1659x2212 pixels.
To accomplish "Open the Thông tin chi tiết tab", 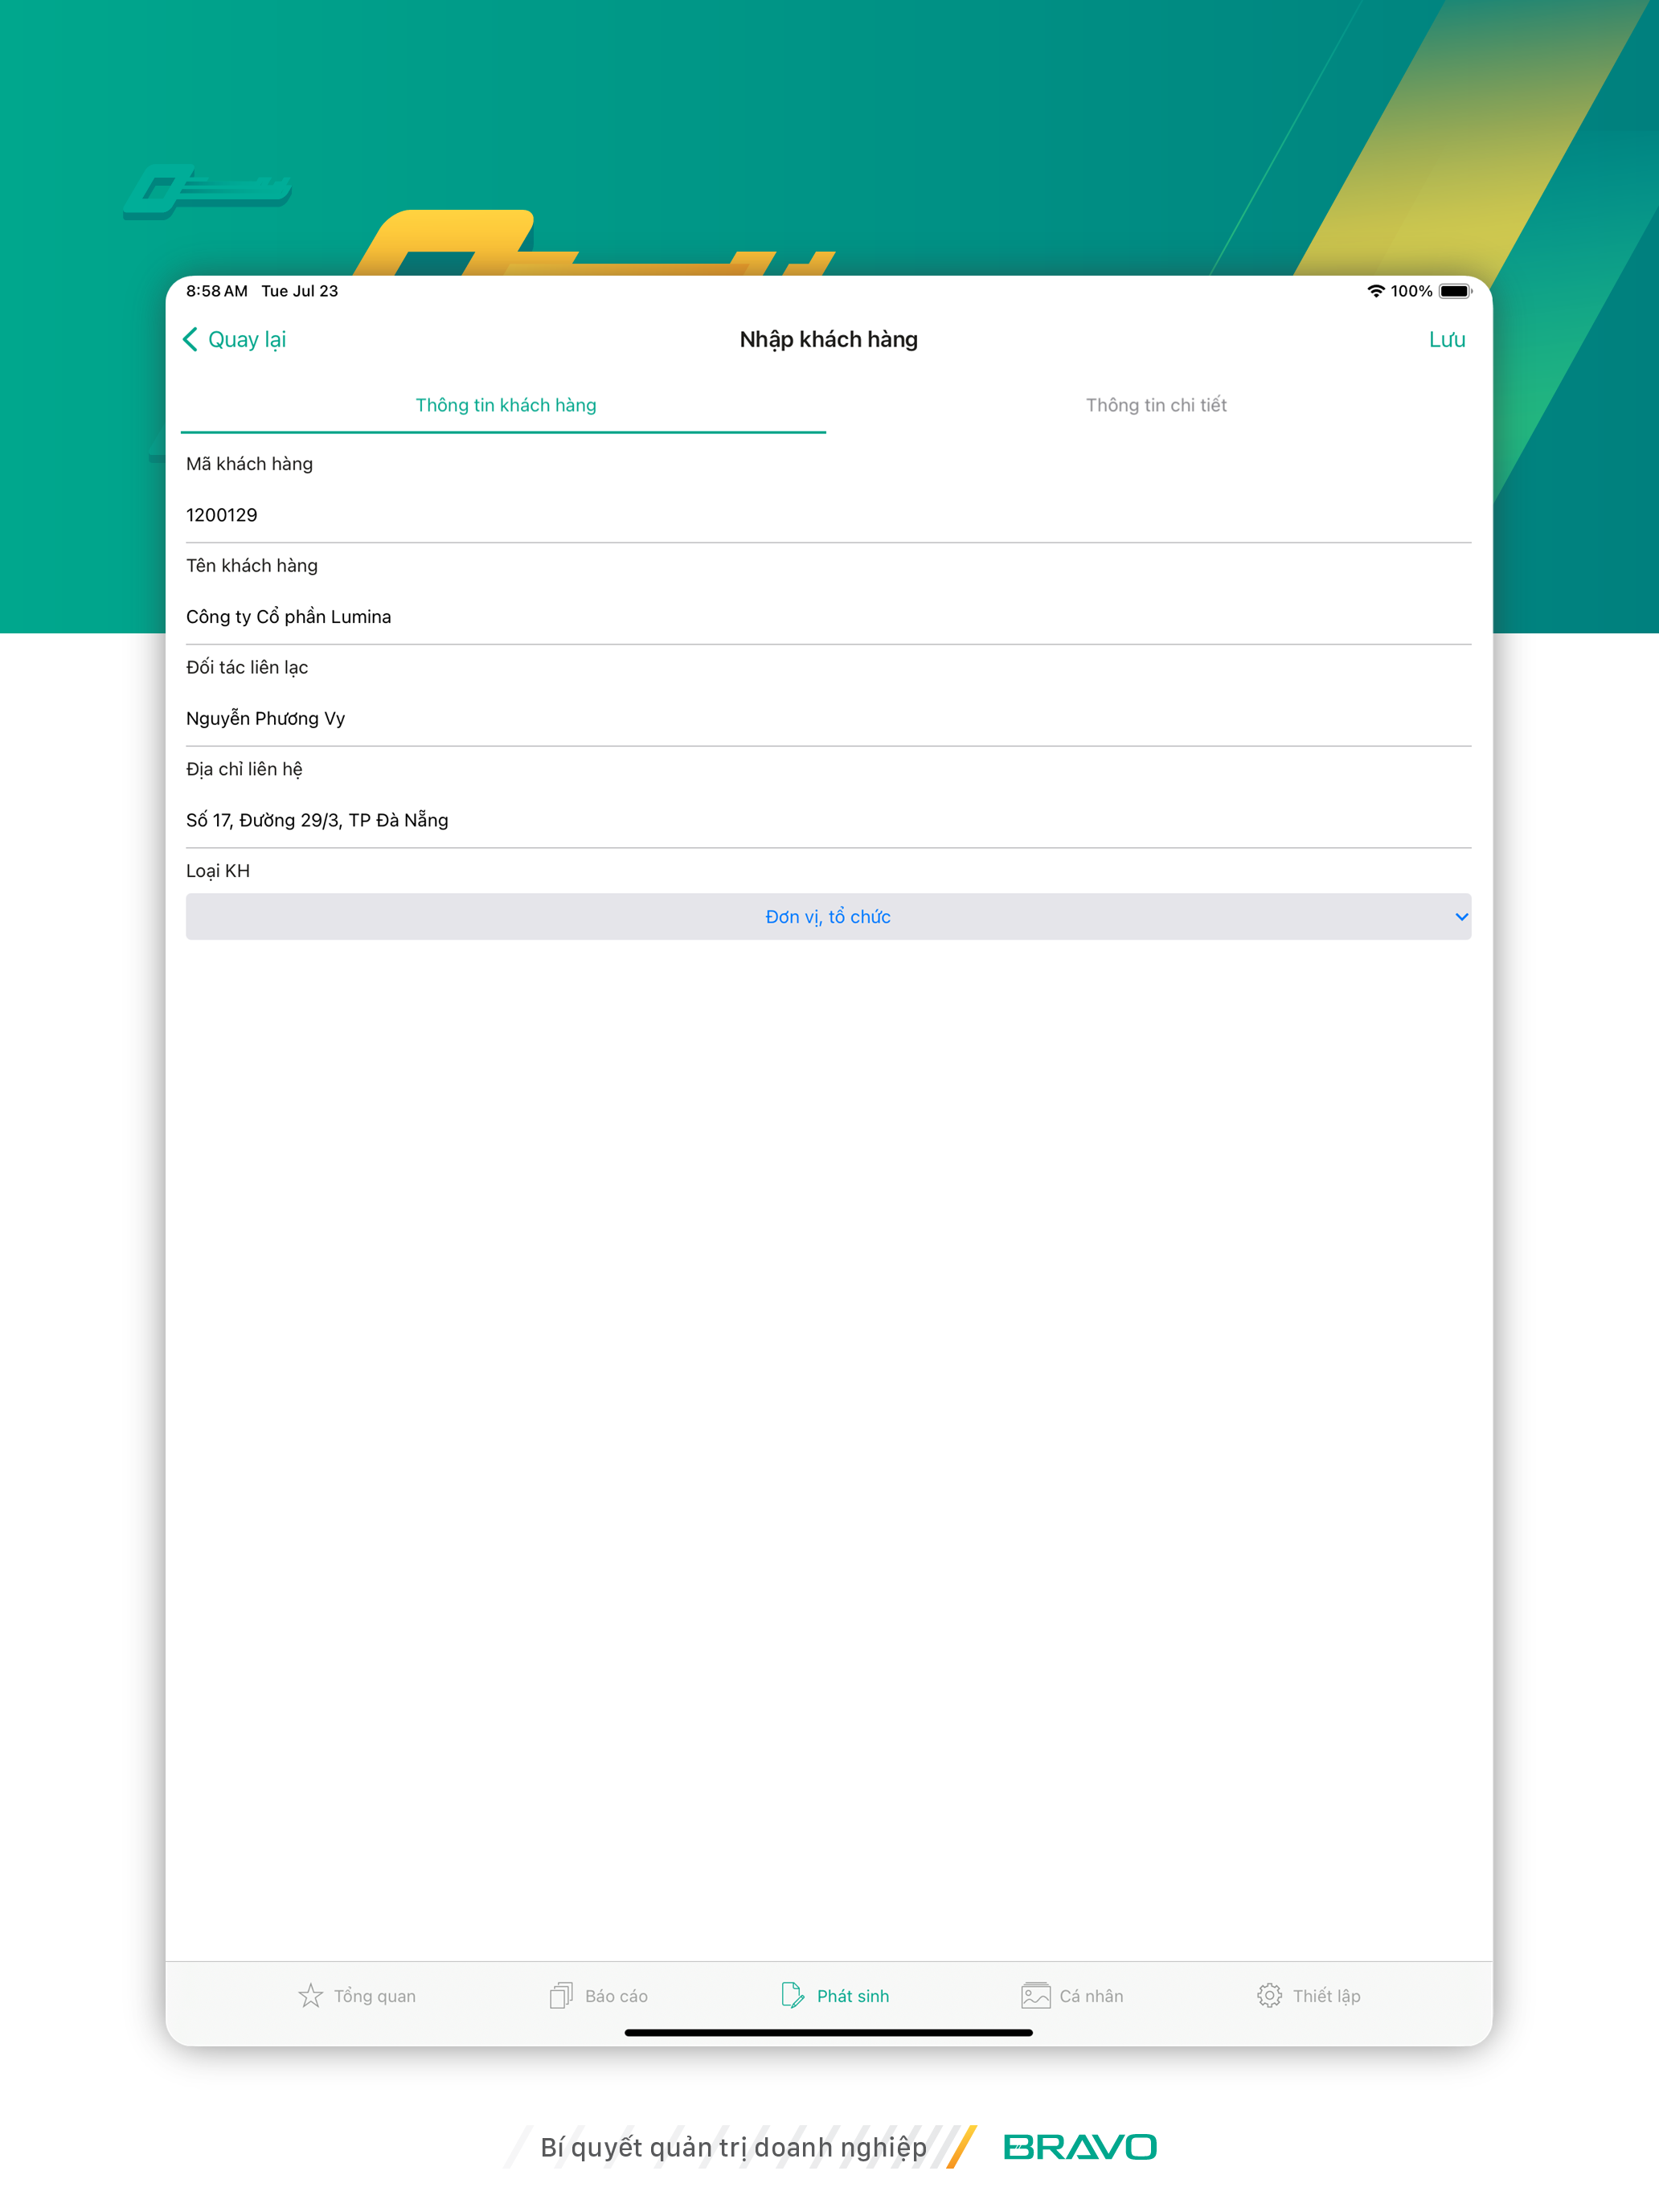I will (x=1156, y=405).
